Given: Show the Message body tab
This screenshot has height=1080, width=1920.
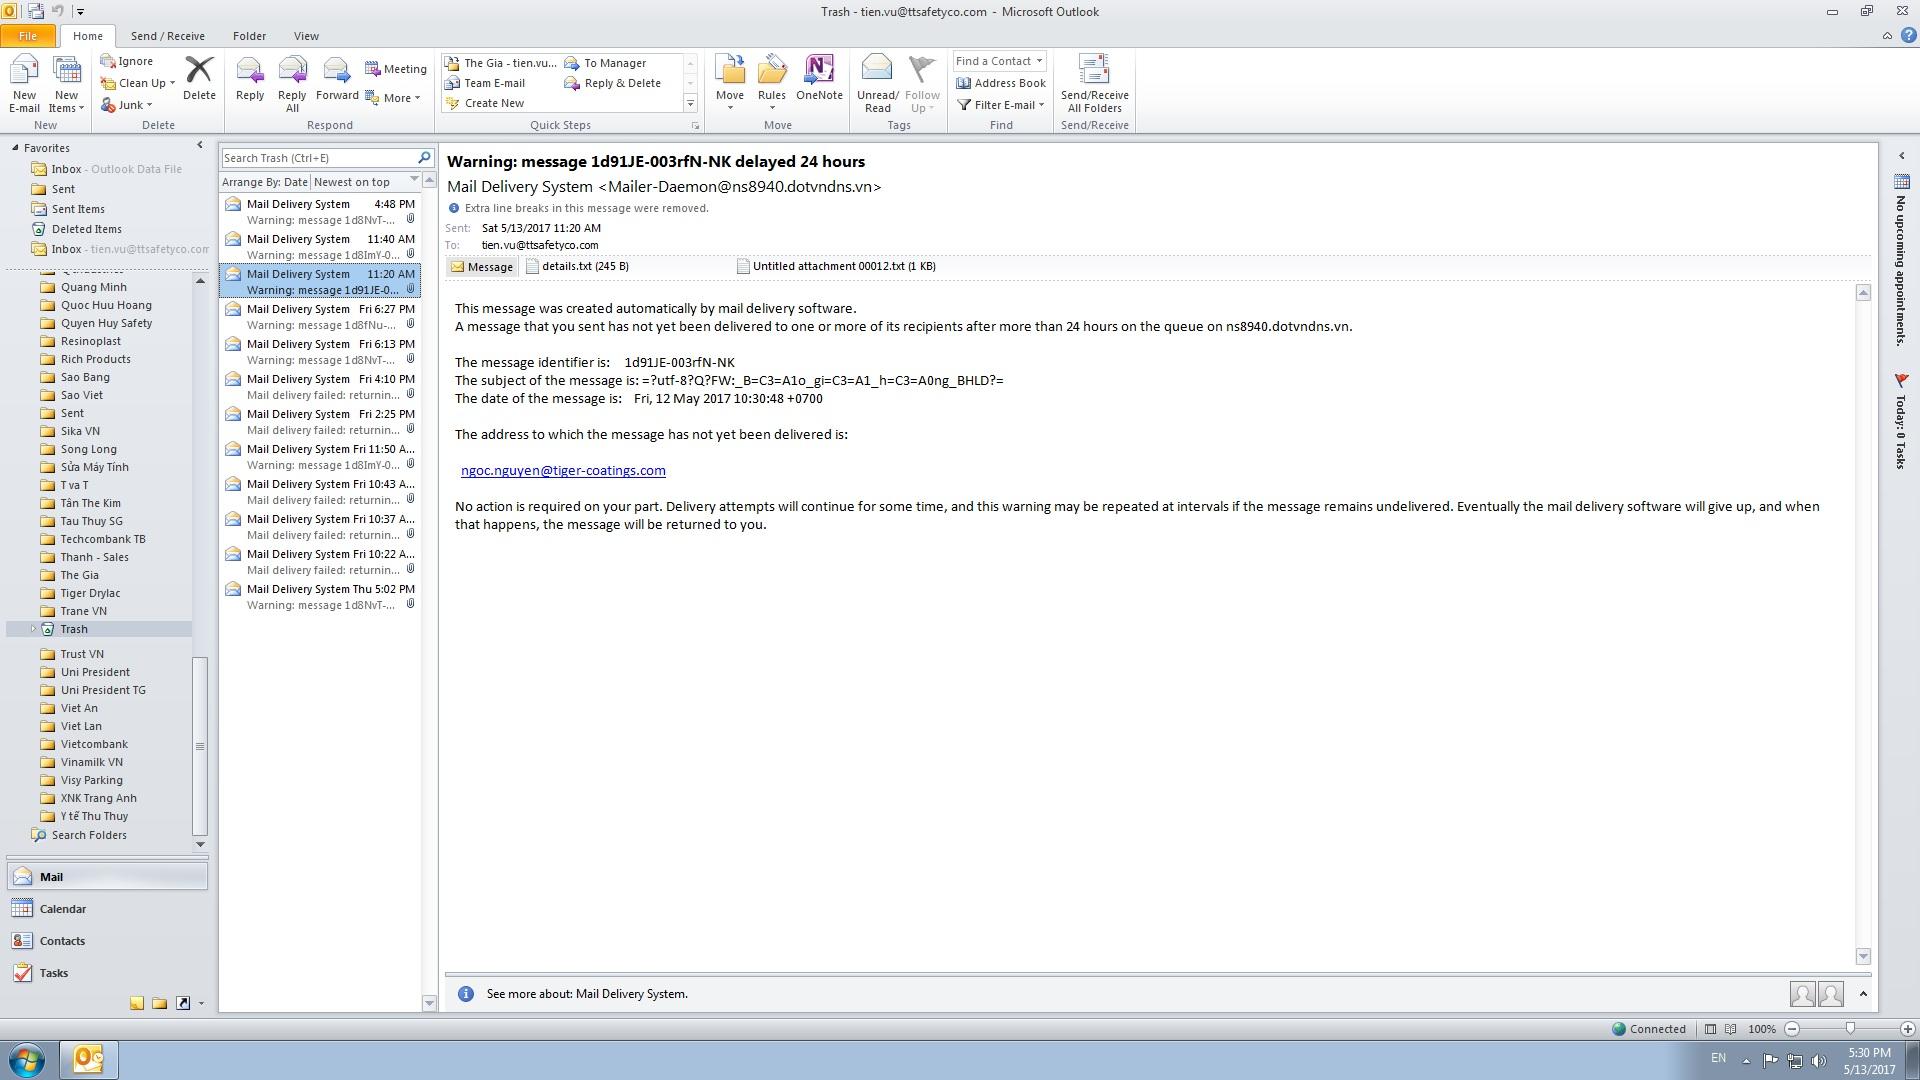Looking at the screenshot, I should [x=482, y=267].
